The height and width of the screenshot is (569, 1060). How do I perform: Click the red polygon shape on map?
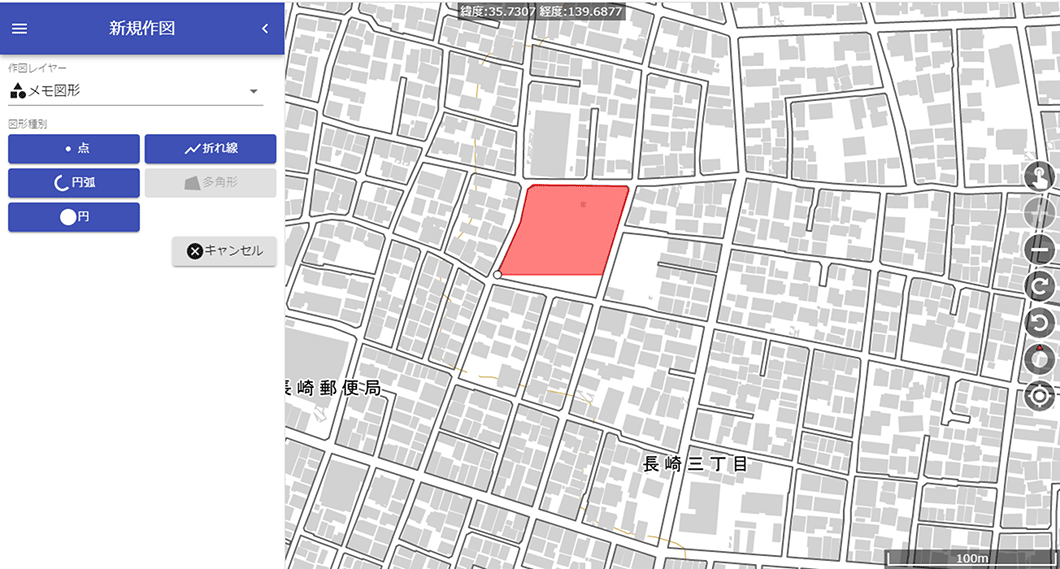[x=566, y=232]
